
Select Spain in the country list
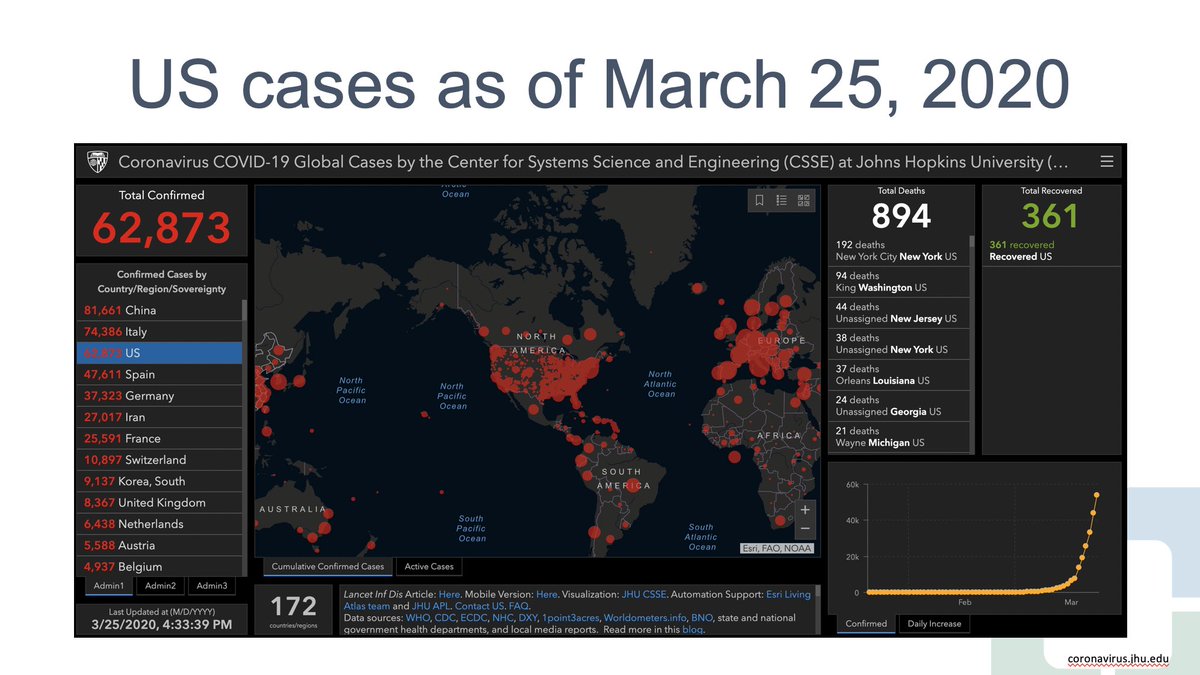tap(160, 374)
